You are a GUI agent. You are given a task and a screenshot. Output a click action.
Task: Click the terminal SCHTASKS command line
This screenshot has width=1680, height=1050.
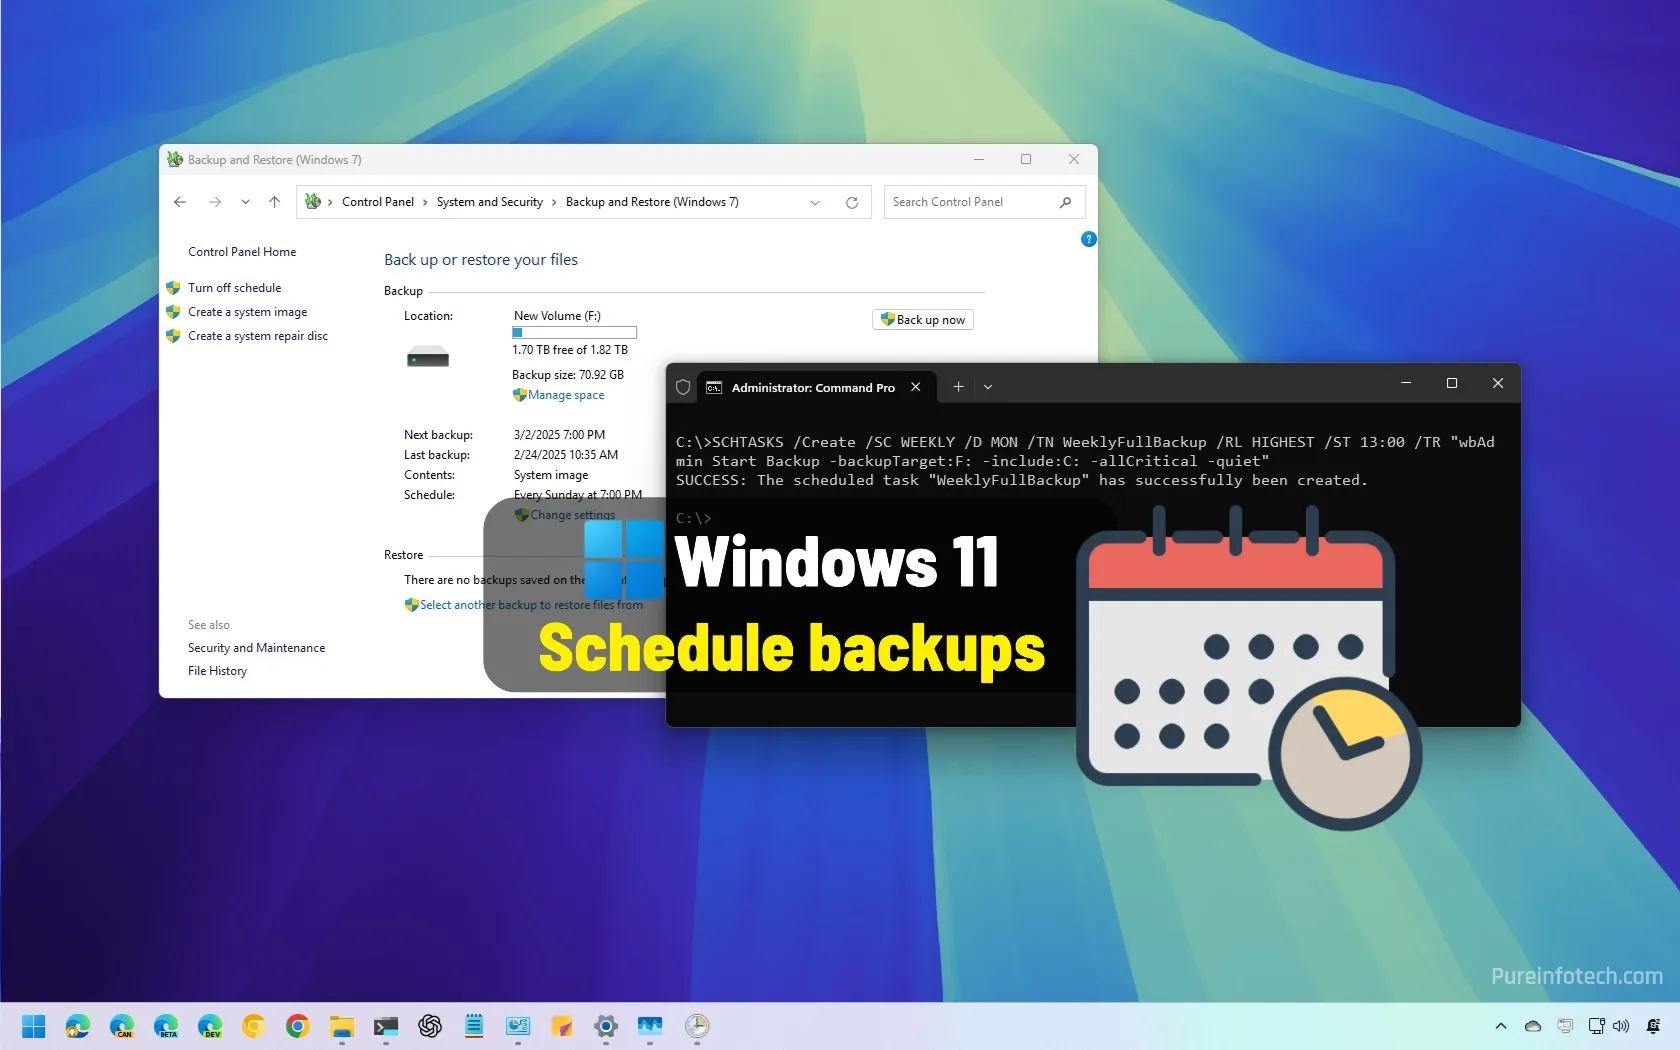[1085, 451]
